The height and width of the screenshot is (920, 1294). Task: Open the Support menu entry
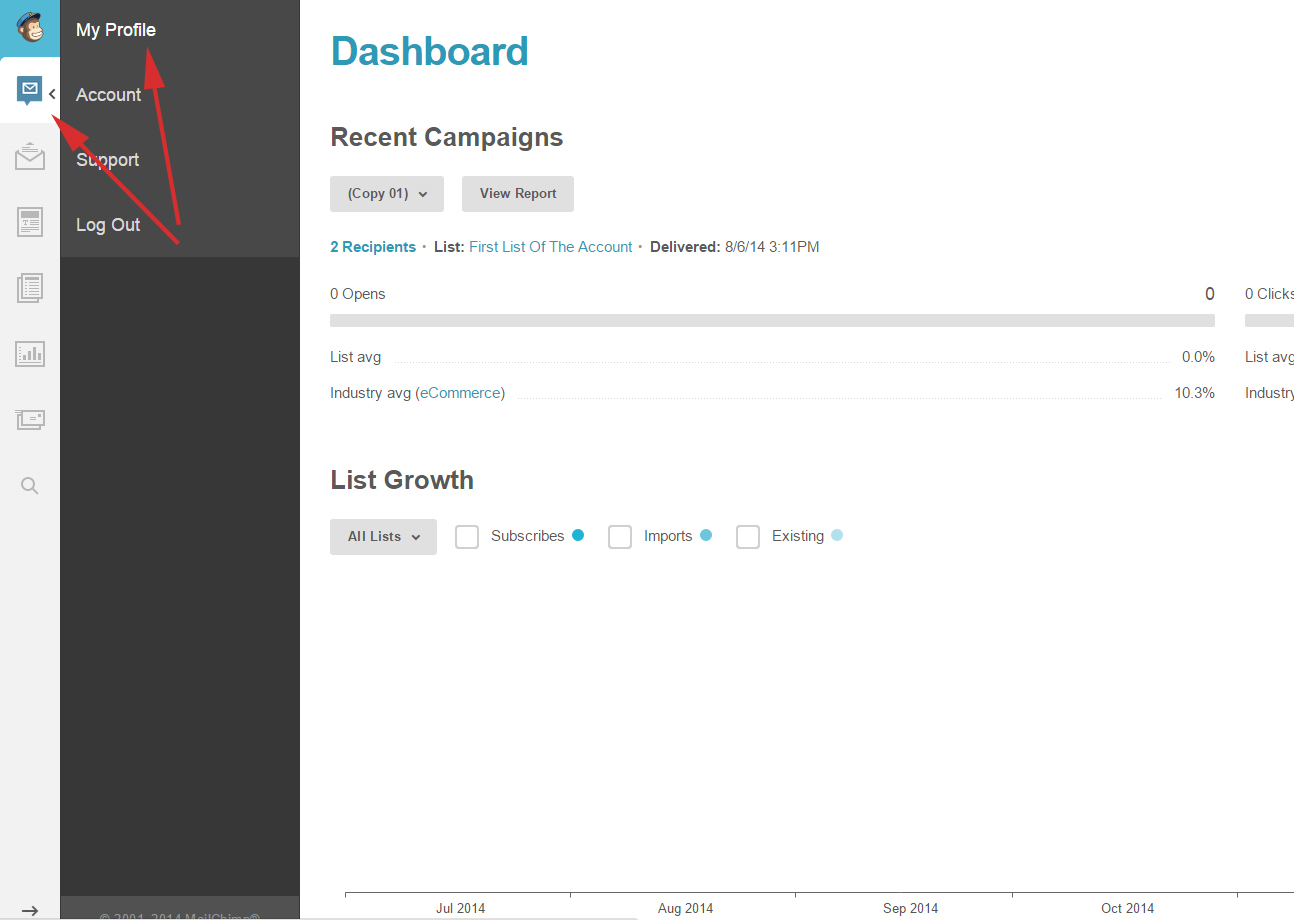[107, 160]
